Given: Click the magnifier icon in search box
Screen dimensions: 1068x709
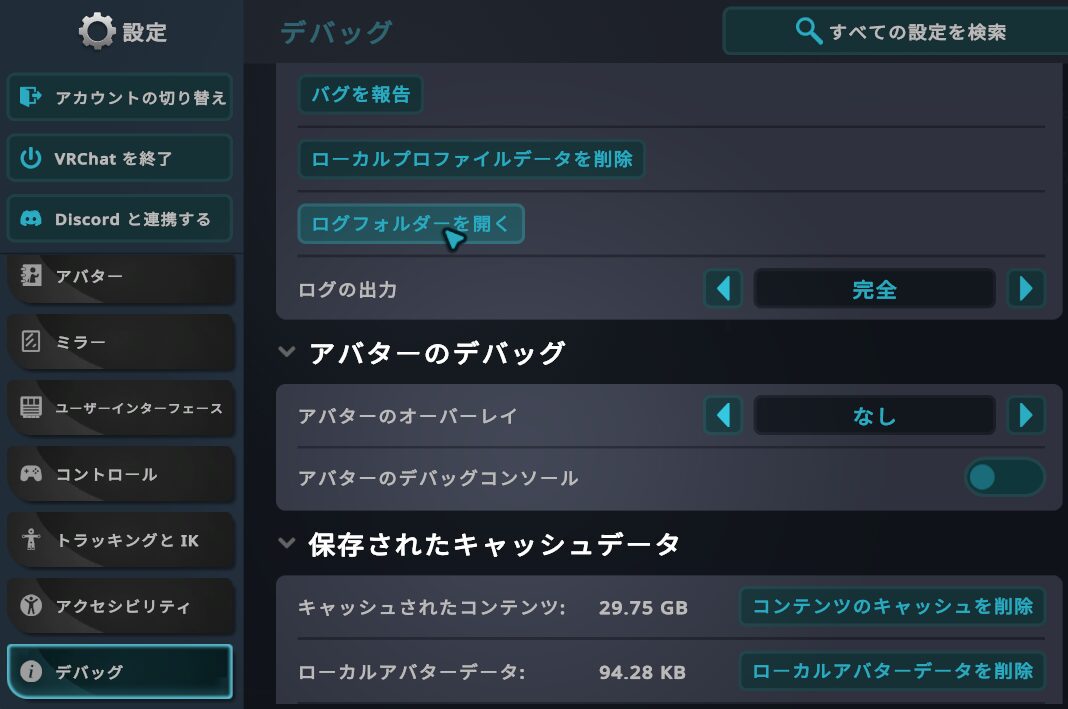Looking at the screenshot, I should 808,31.
